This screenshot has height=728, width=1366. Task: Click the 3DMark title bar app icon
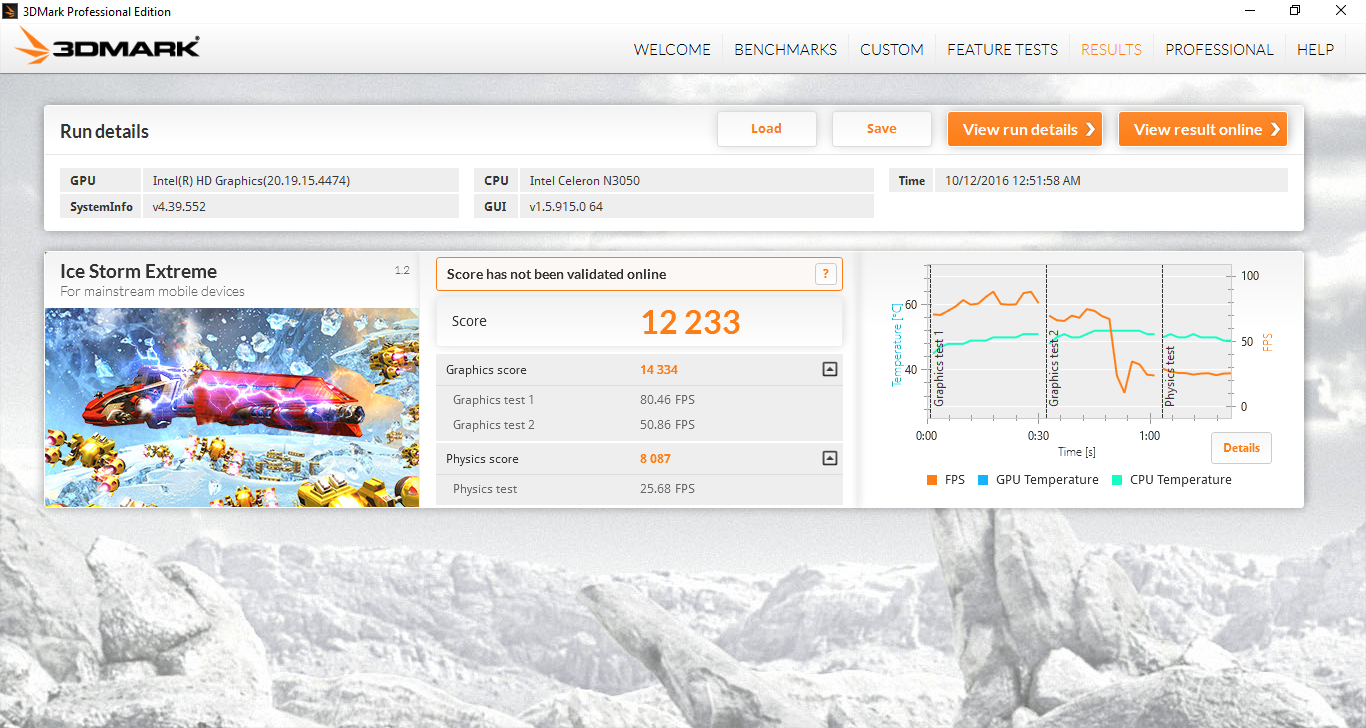(11, 11)
